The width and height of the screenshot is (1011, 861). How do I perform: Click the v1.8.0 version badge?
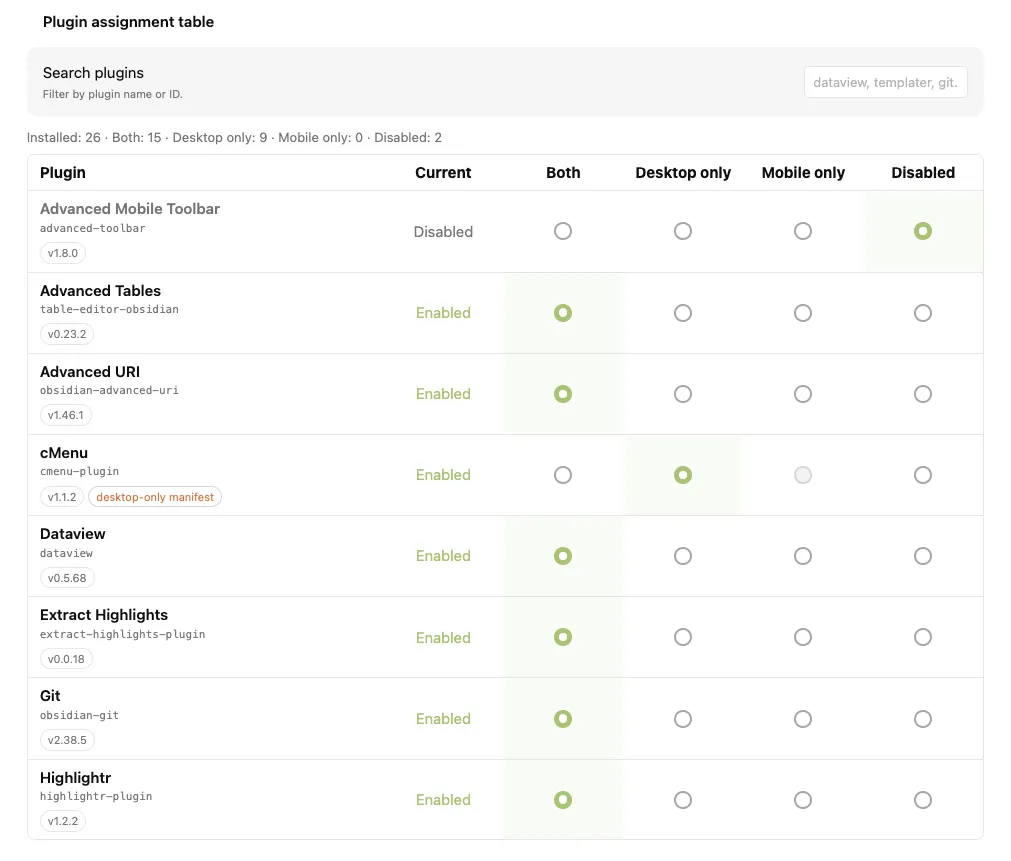tap(63, 253)
